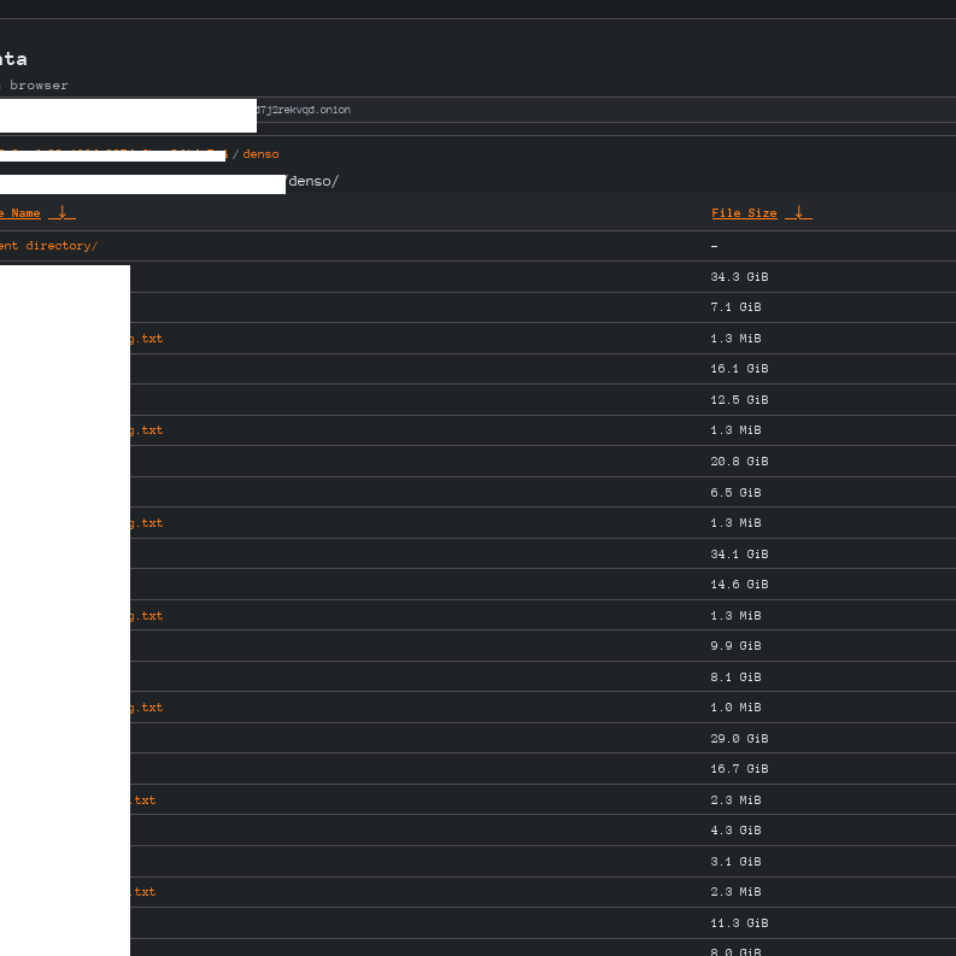Select the row showing 12.5 GiB
The image size is (956, 956).
point(478,400)
